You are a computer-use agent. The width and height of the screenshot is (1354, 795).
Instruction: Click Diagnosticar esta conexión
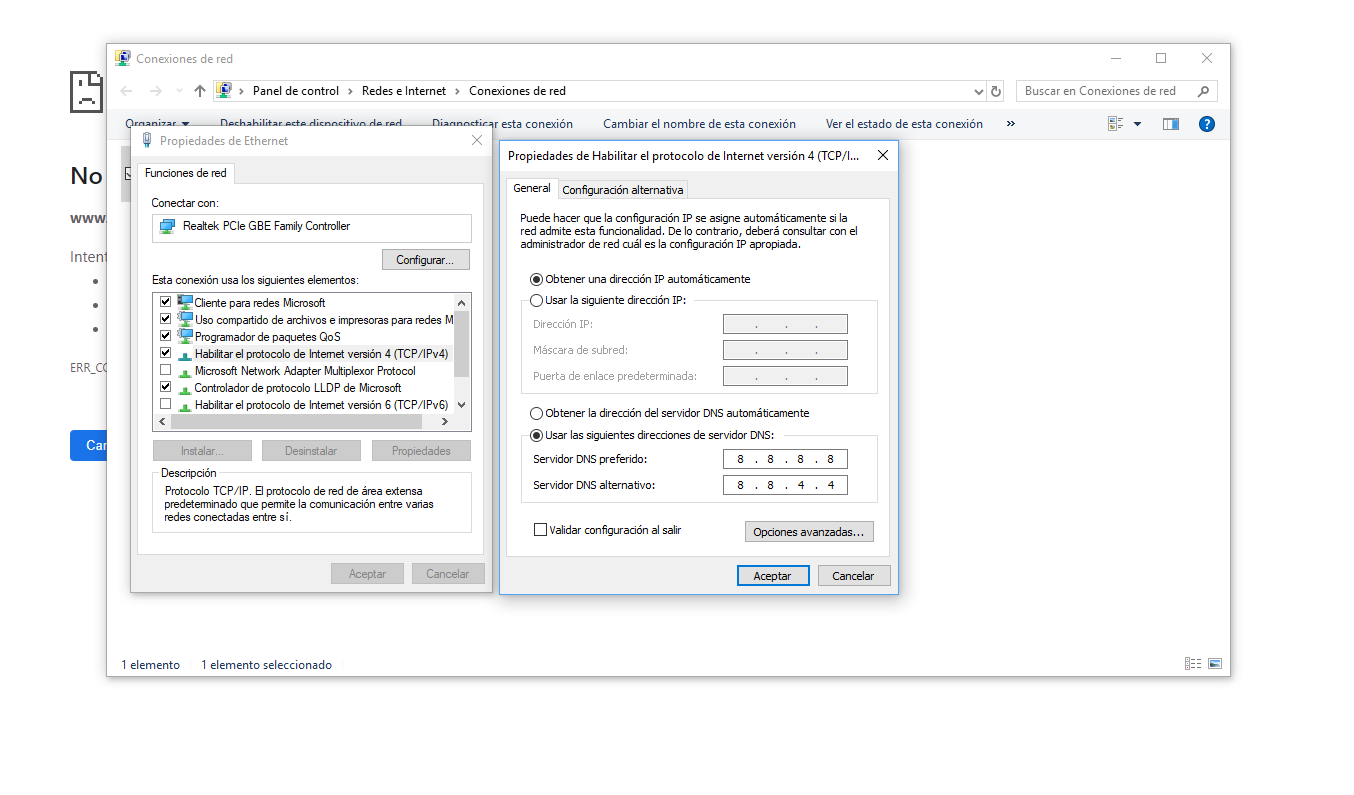(502, 124)
